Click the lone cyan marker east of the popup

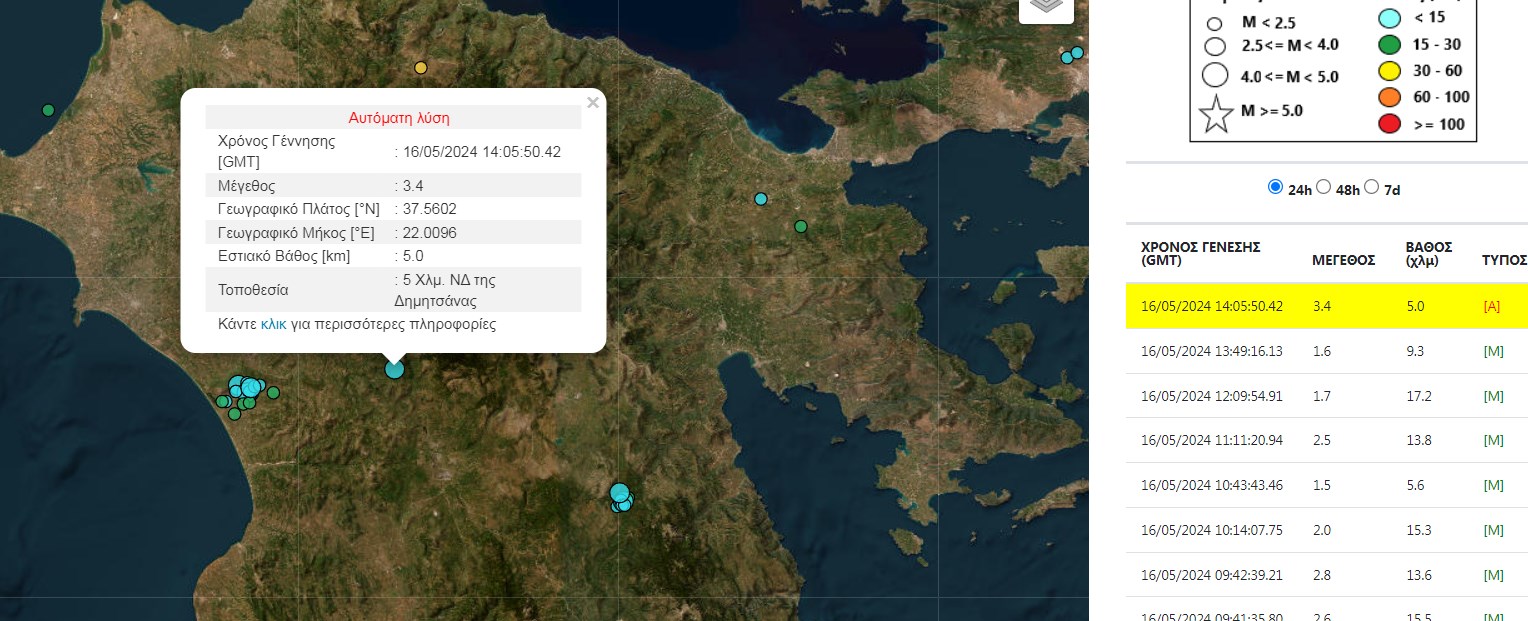(761, 199)
